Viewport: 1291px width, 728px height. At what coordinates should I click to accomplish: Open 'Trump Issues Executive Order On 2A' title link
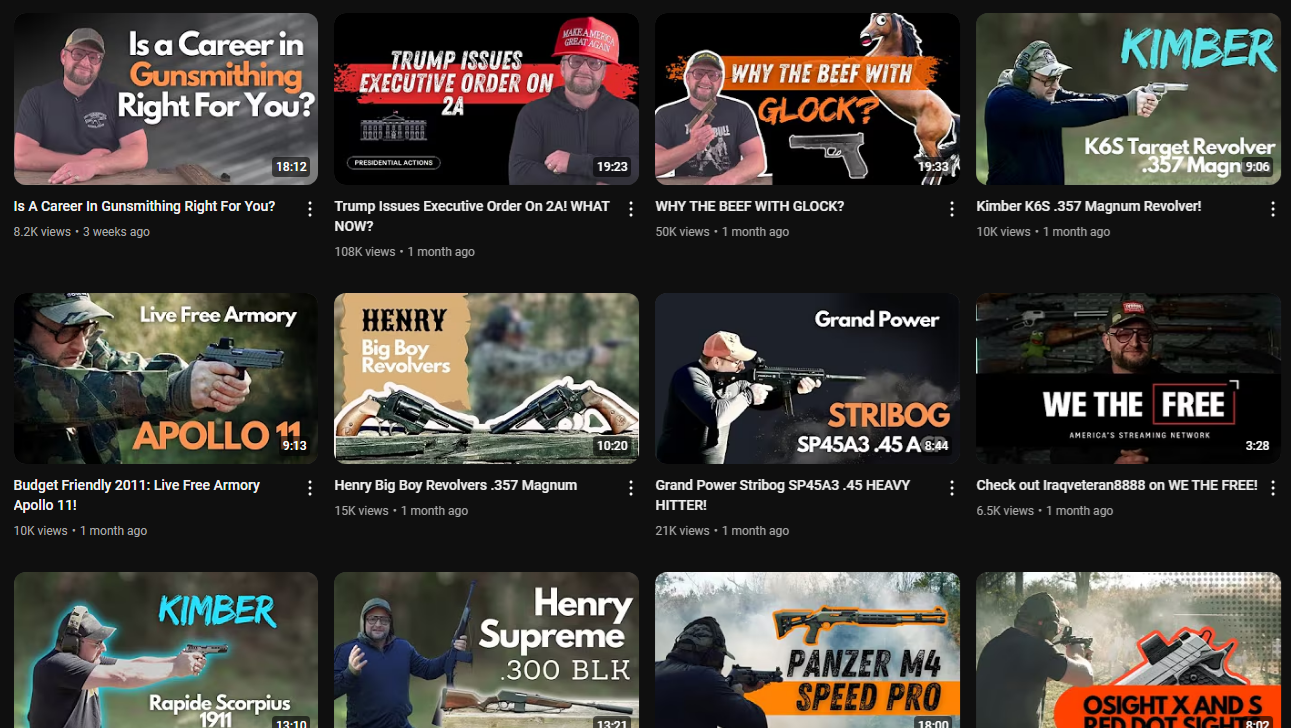[x=472, y=216]
